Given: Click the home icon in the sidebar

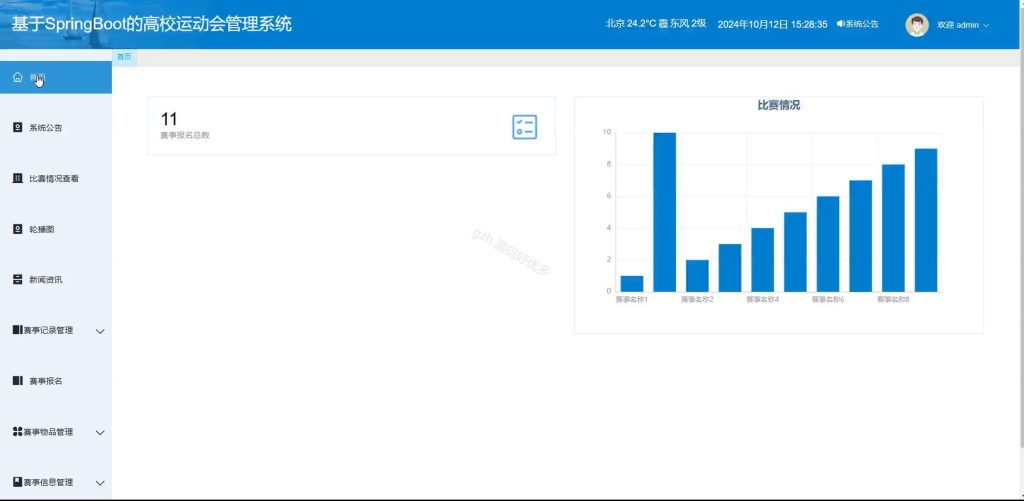Looking at the screenshot, I should [x=18, y=78].
